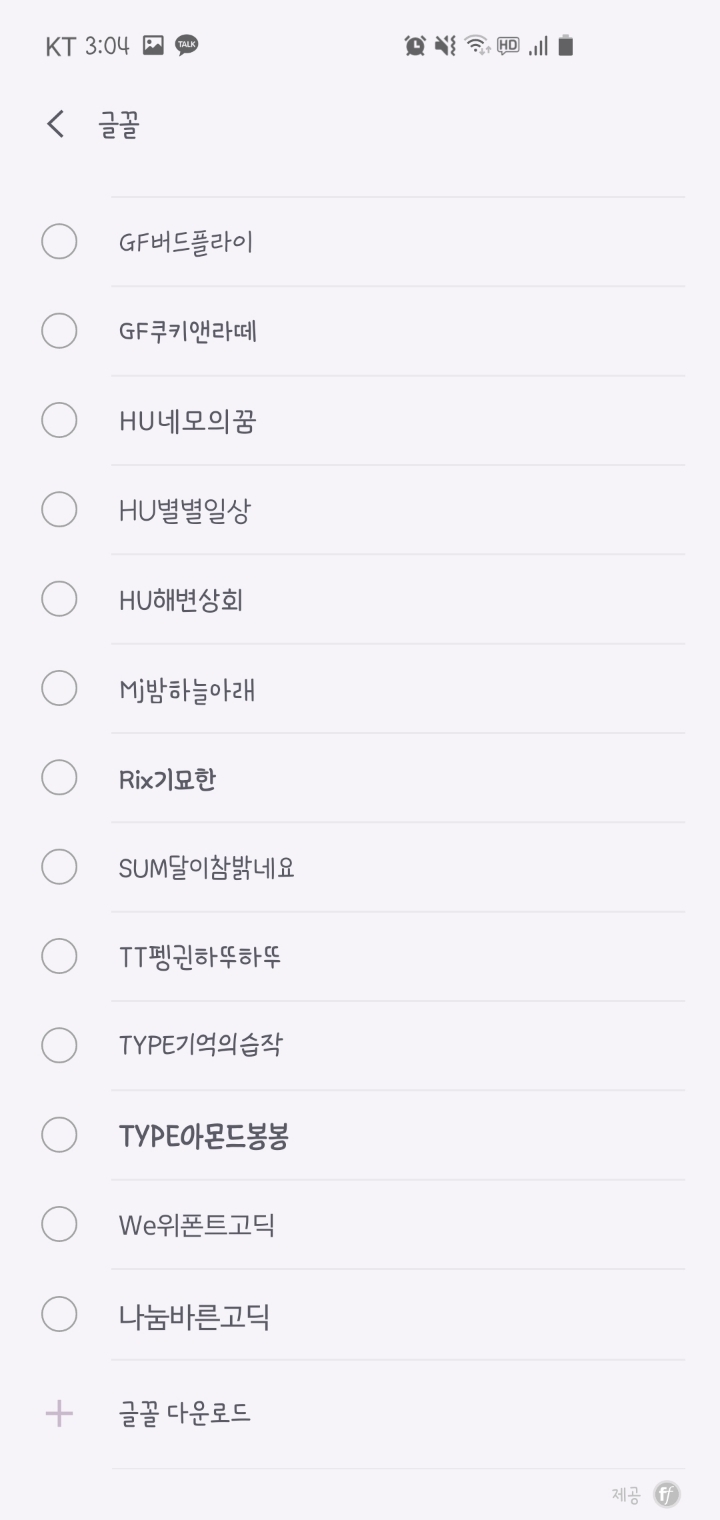This screenshot has height=1520, width=720.
Task: Tap the SUM달이참밝네요 font entry
Action: click(207, 868)
